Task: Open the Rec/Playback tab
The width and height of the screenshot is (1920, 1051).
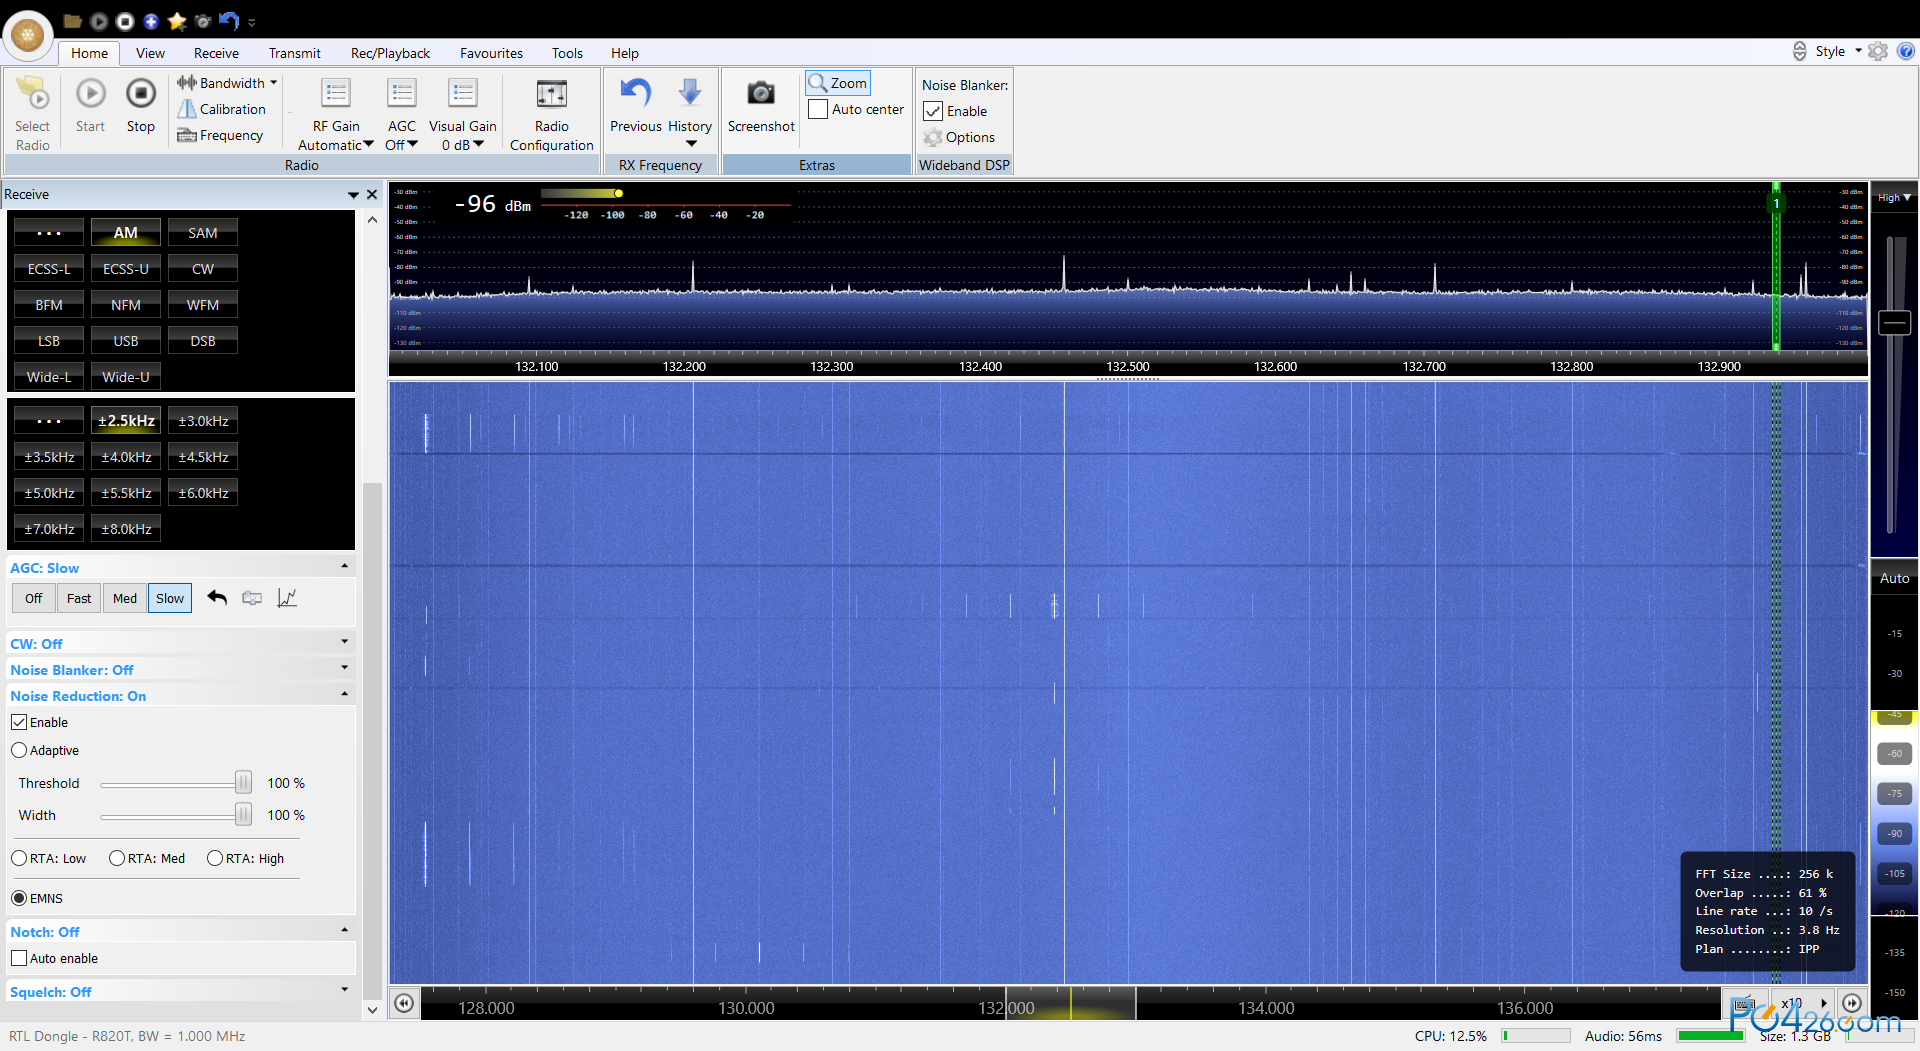Action: pyautogui.click(x=390, y=53)
